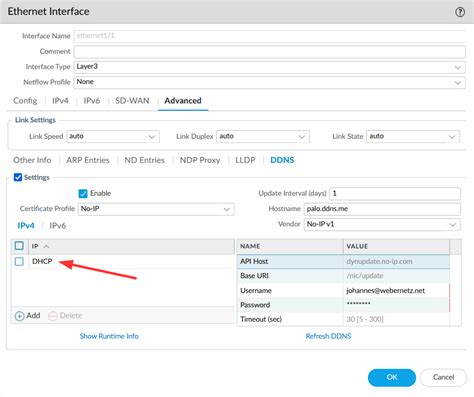
Task: Open the ND Entries sub-tab
Action: pyautogui.click(x=144, y=160)
